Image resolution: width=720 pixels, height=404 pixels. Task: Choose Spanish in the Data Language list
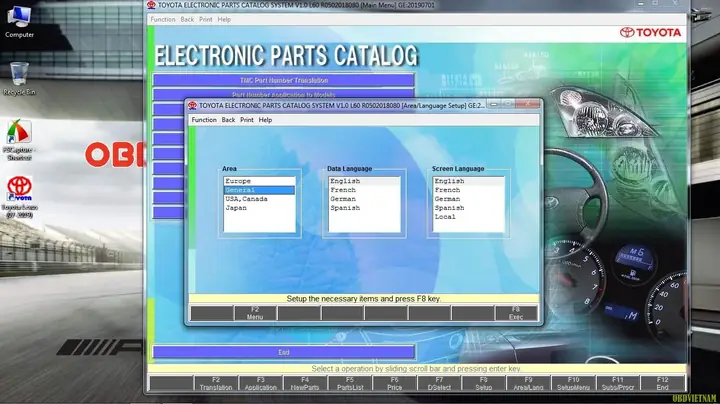coord(364,208)
